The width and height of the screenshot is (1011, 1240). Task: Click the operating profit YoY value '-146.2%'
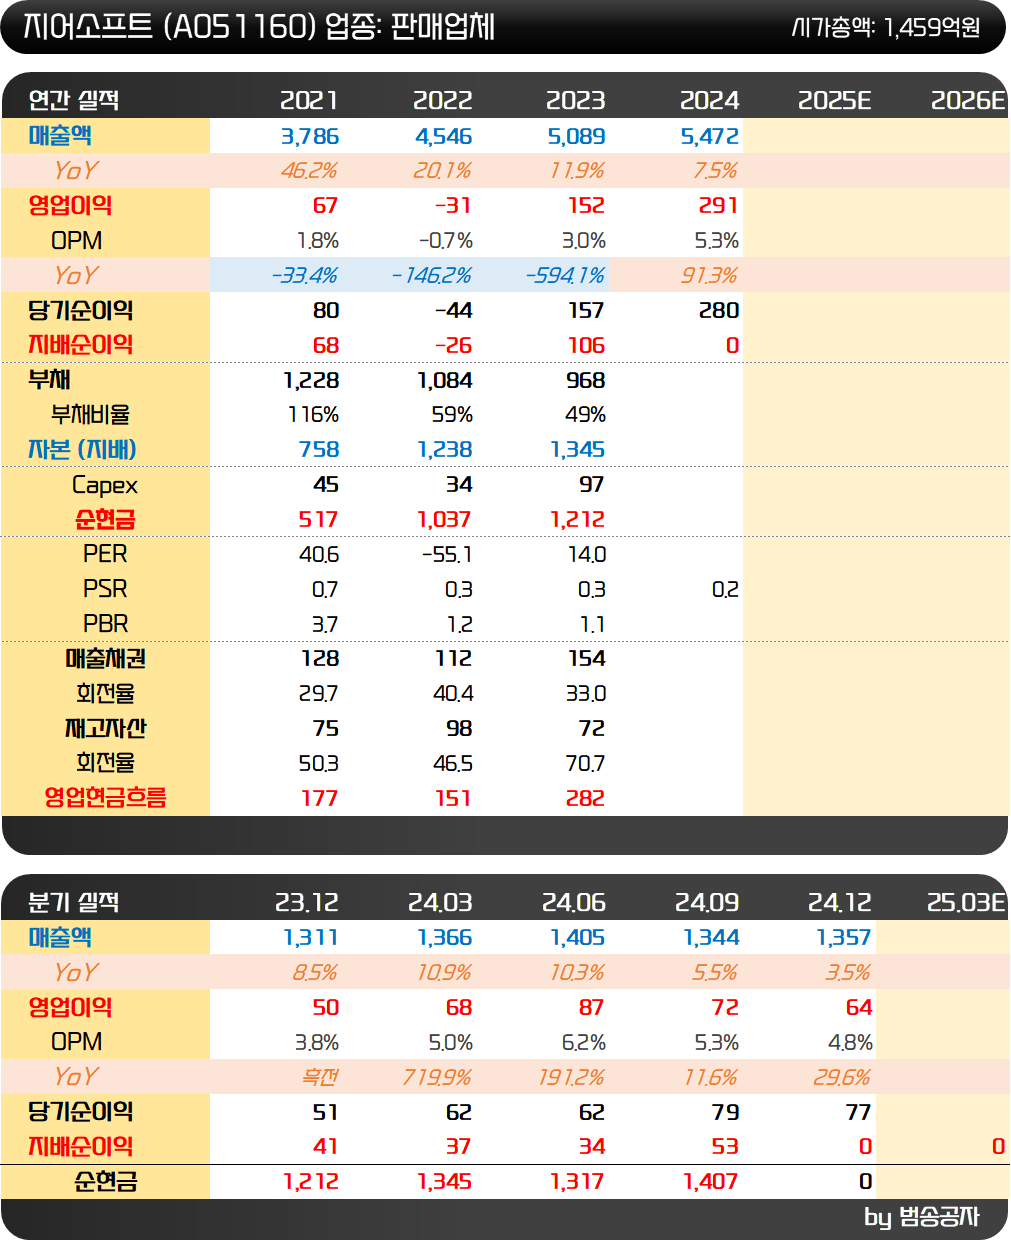point(431,276)
